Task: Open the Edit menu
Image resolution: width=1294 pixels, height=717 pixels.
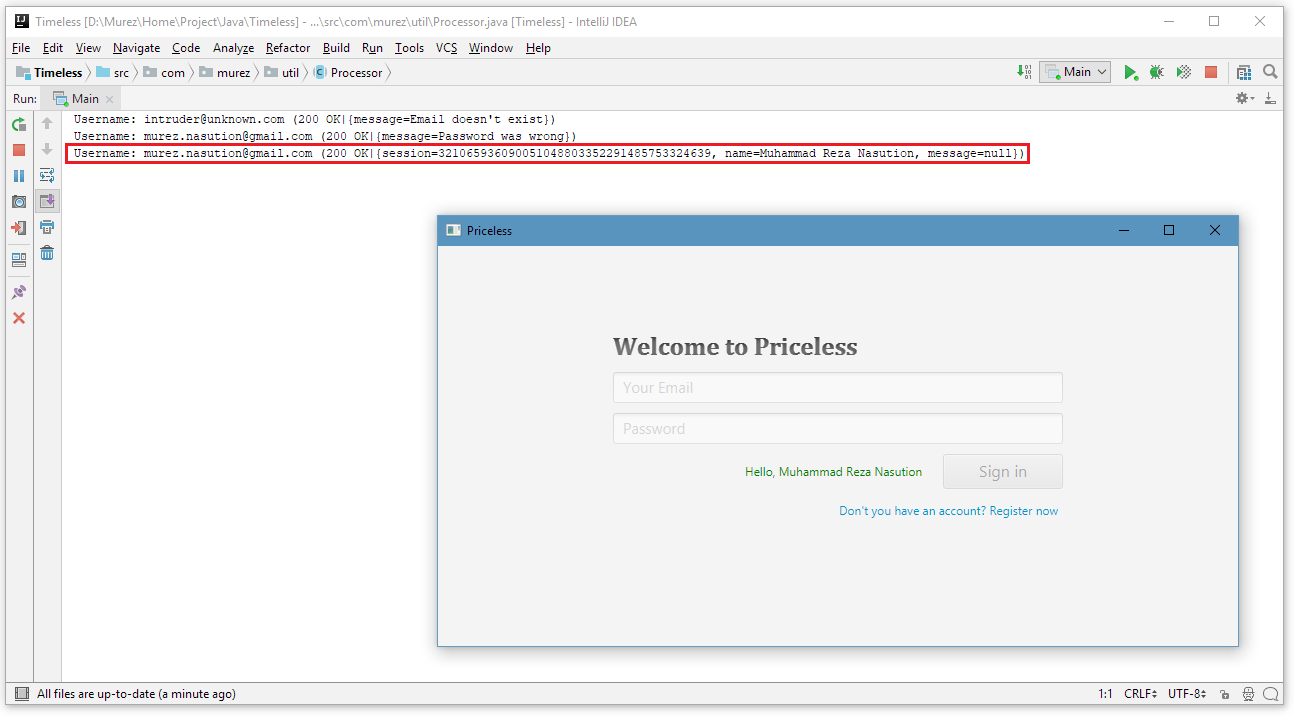Action: point(53,48)
